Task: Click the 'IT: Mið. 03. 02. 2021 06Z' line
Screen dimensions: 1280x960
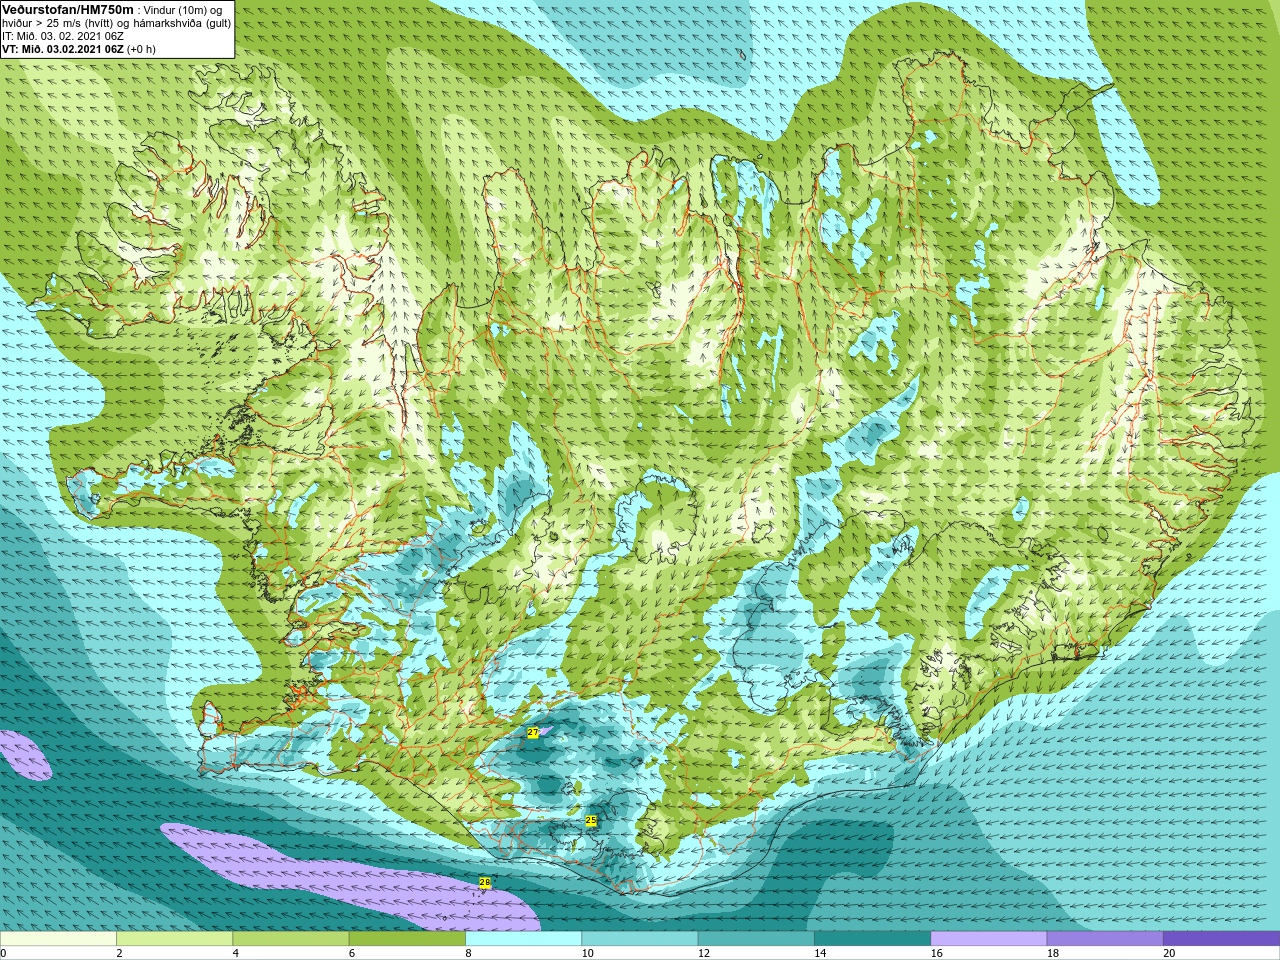Action: [63, 36]
